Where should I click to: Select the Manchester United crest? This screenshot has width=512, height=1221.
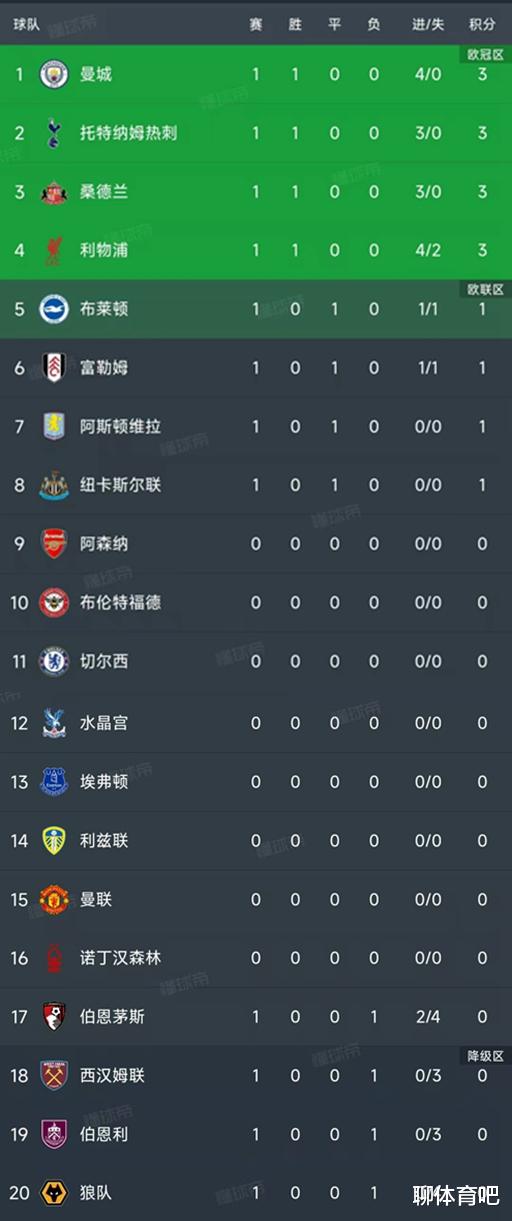click(53, 899)
